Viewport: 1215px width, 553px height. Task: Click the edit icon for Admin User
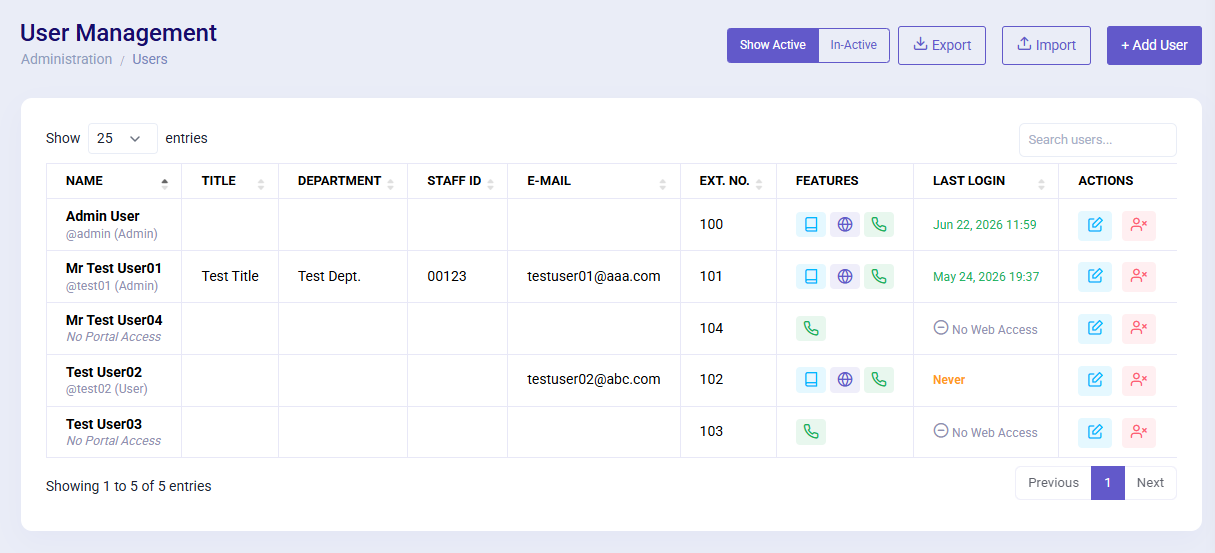[x=1095, y=225]
